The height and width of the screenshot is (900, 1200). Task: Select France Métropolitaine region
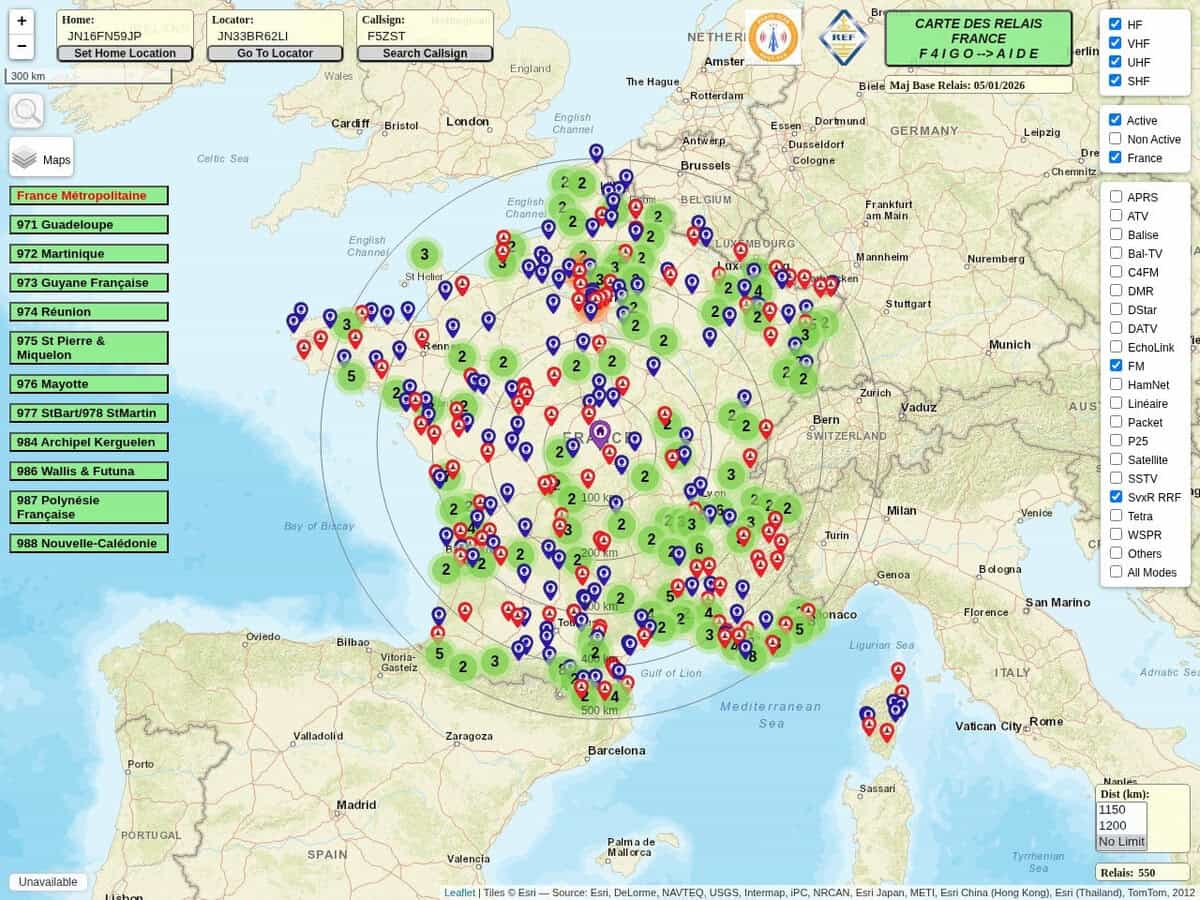tap(89, 195)
